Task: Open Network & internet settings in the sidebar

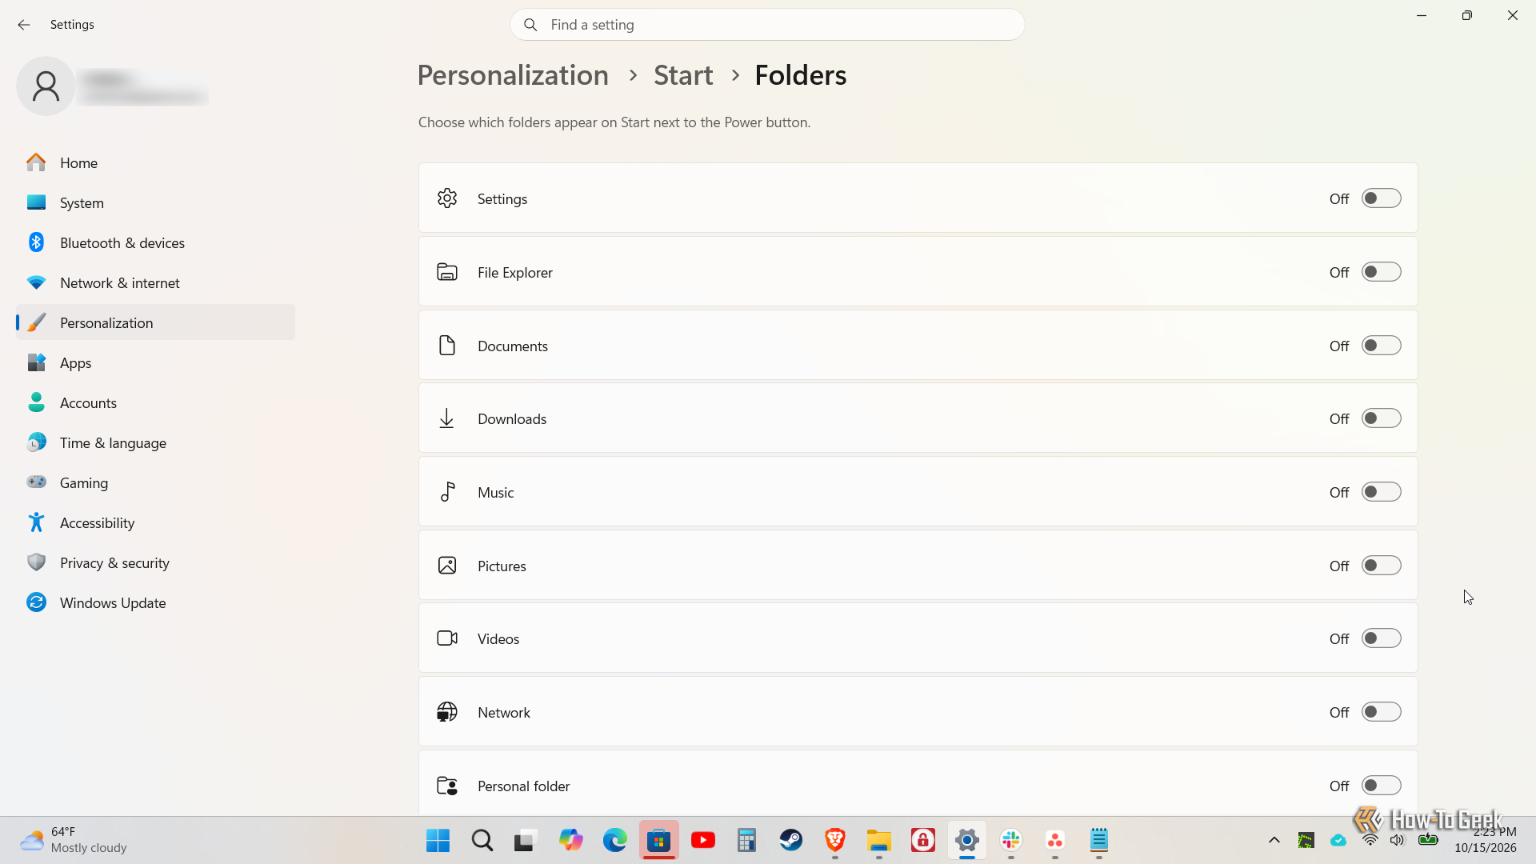Action: [155, 283]
